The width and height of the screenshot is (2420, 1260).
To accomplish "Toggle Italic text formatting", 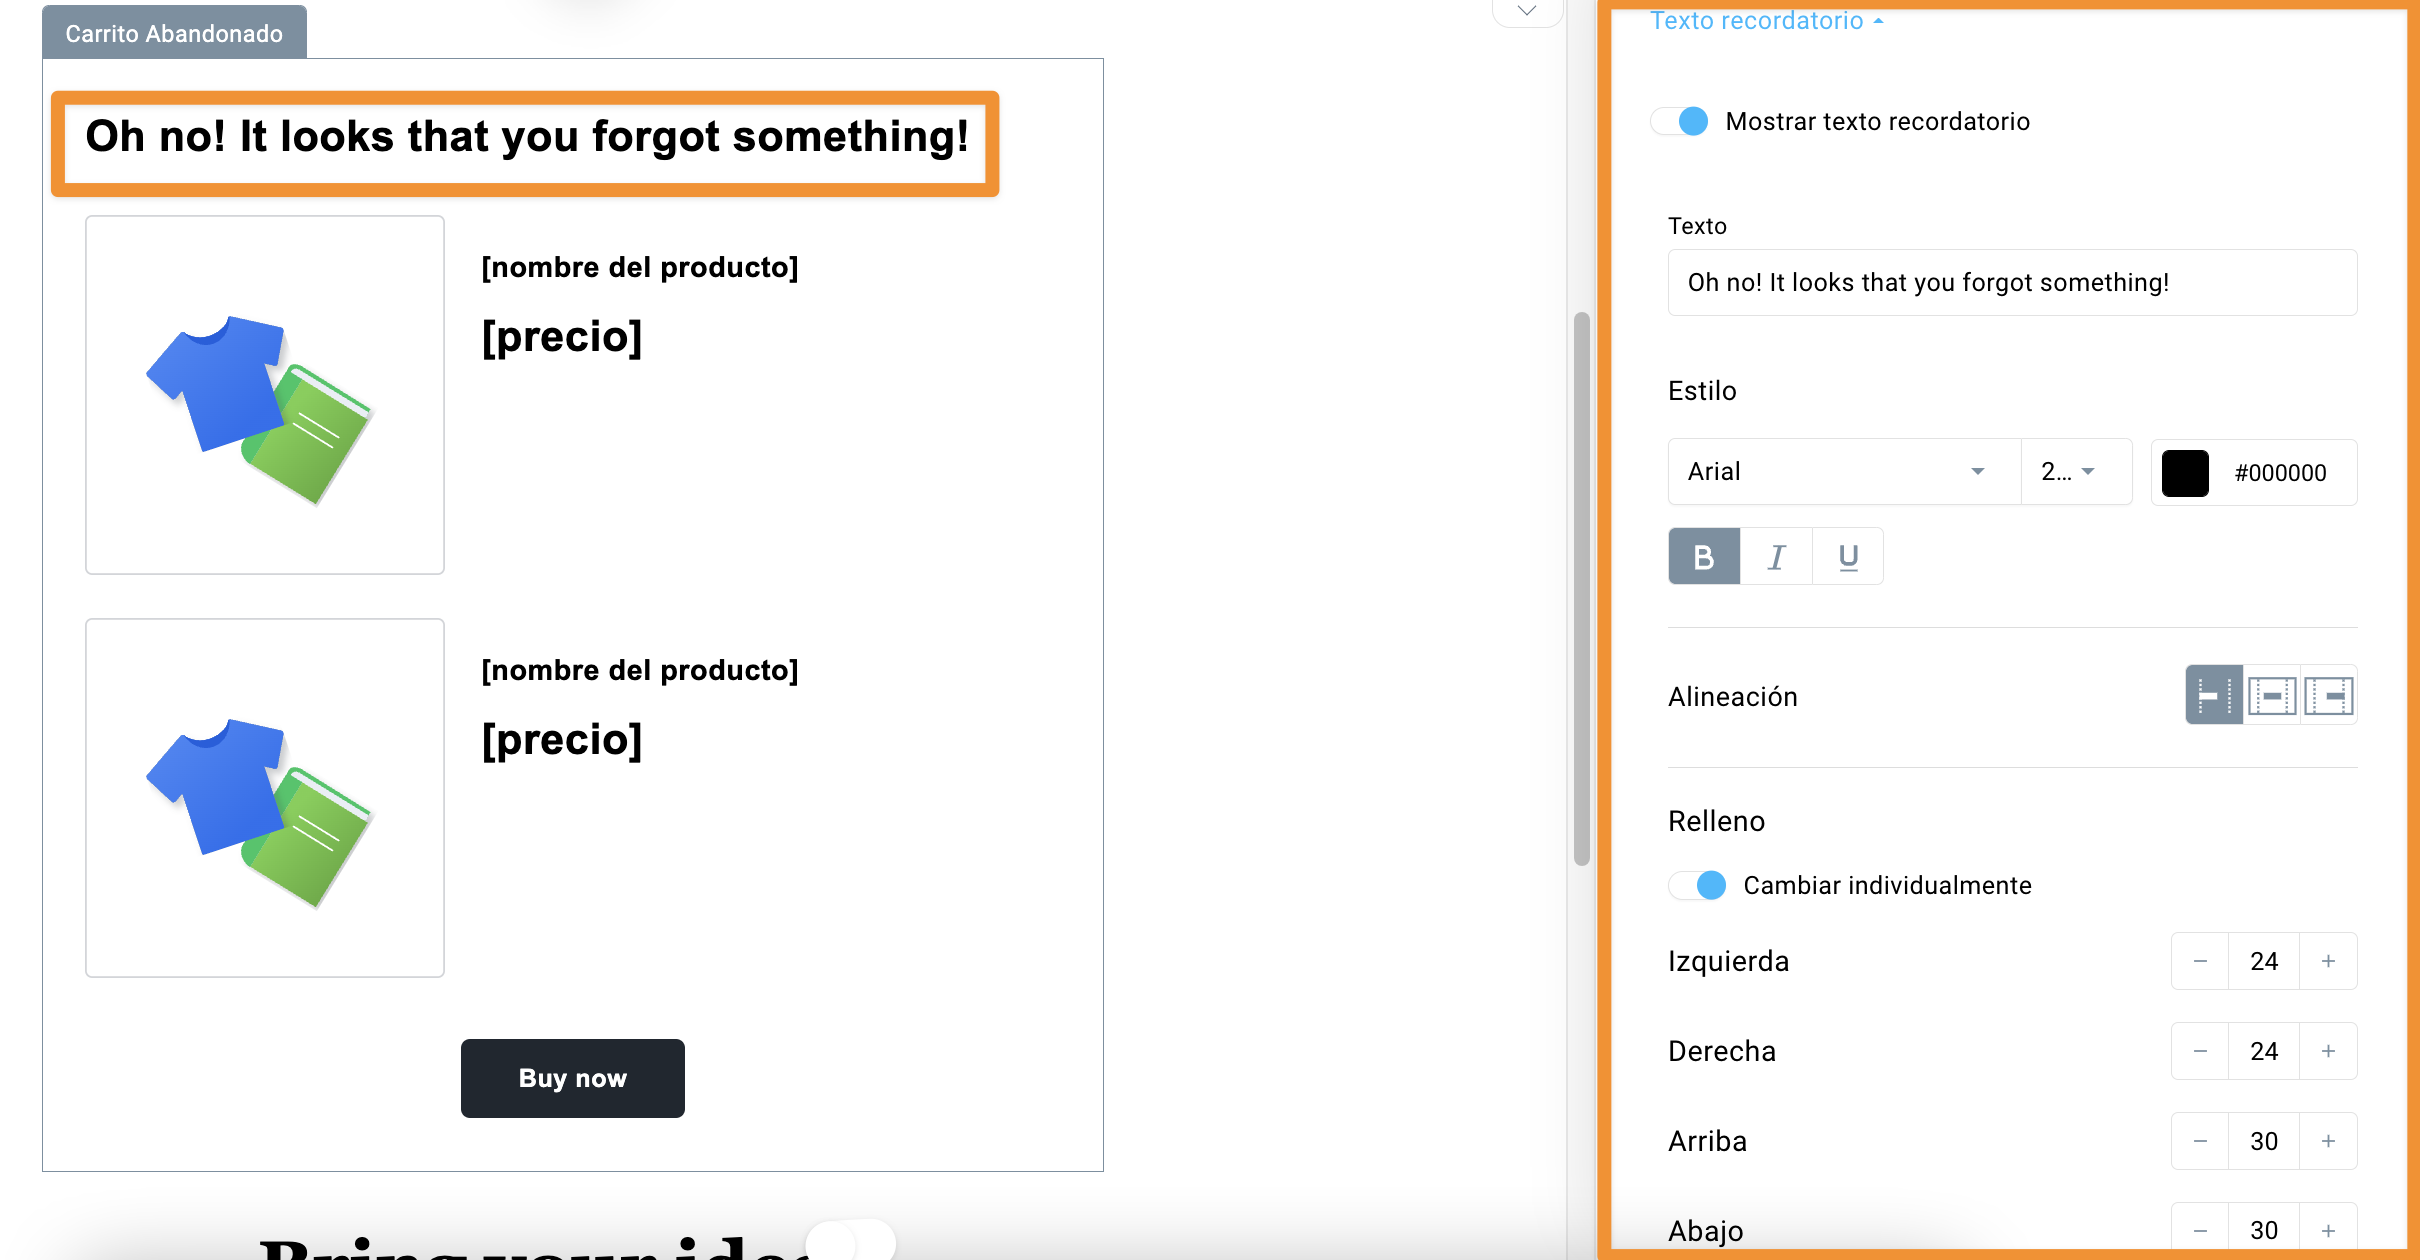I will pos(1776,557).
